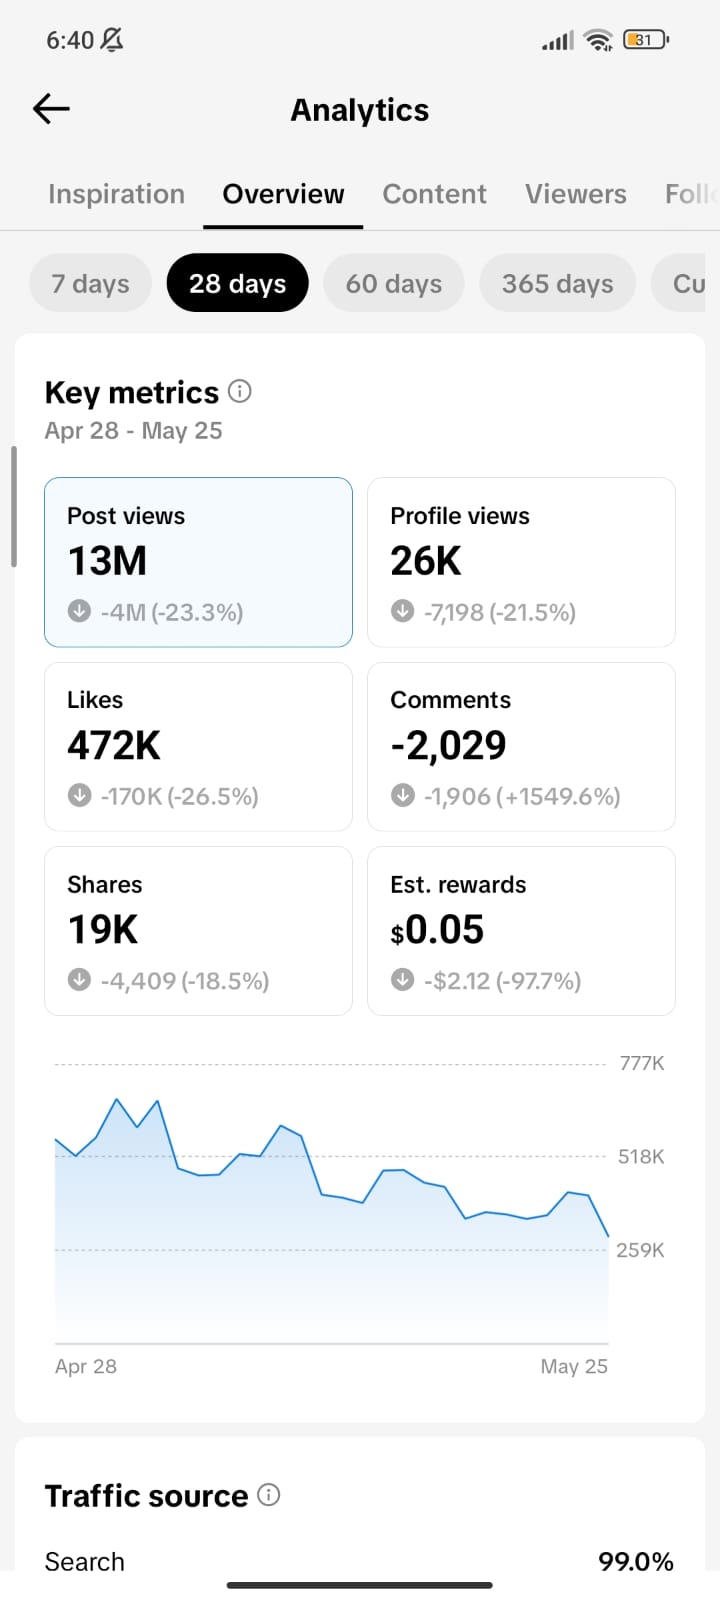Tap down-arrow icon in Post views card
The image size is (720, 1600).
click(x=79, y=611)
